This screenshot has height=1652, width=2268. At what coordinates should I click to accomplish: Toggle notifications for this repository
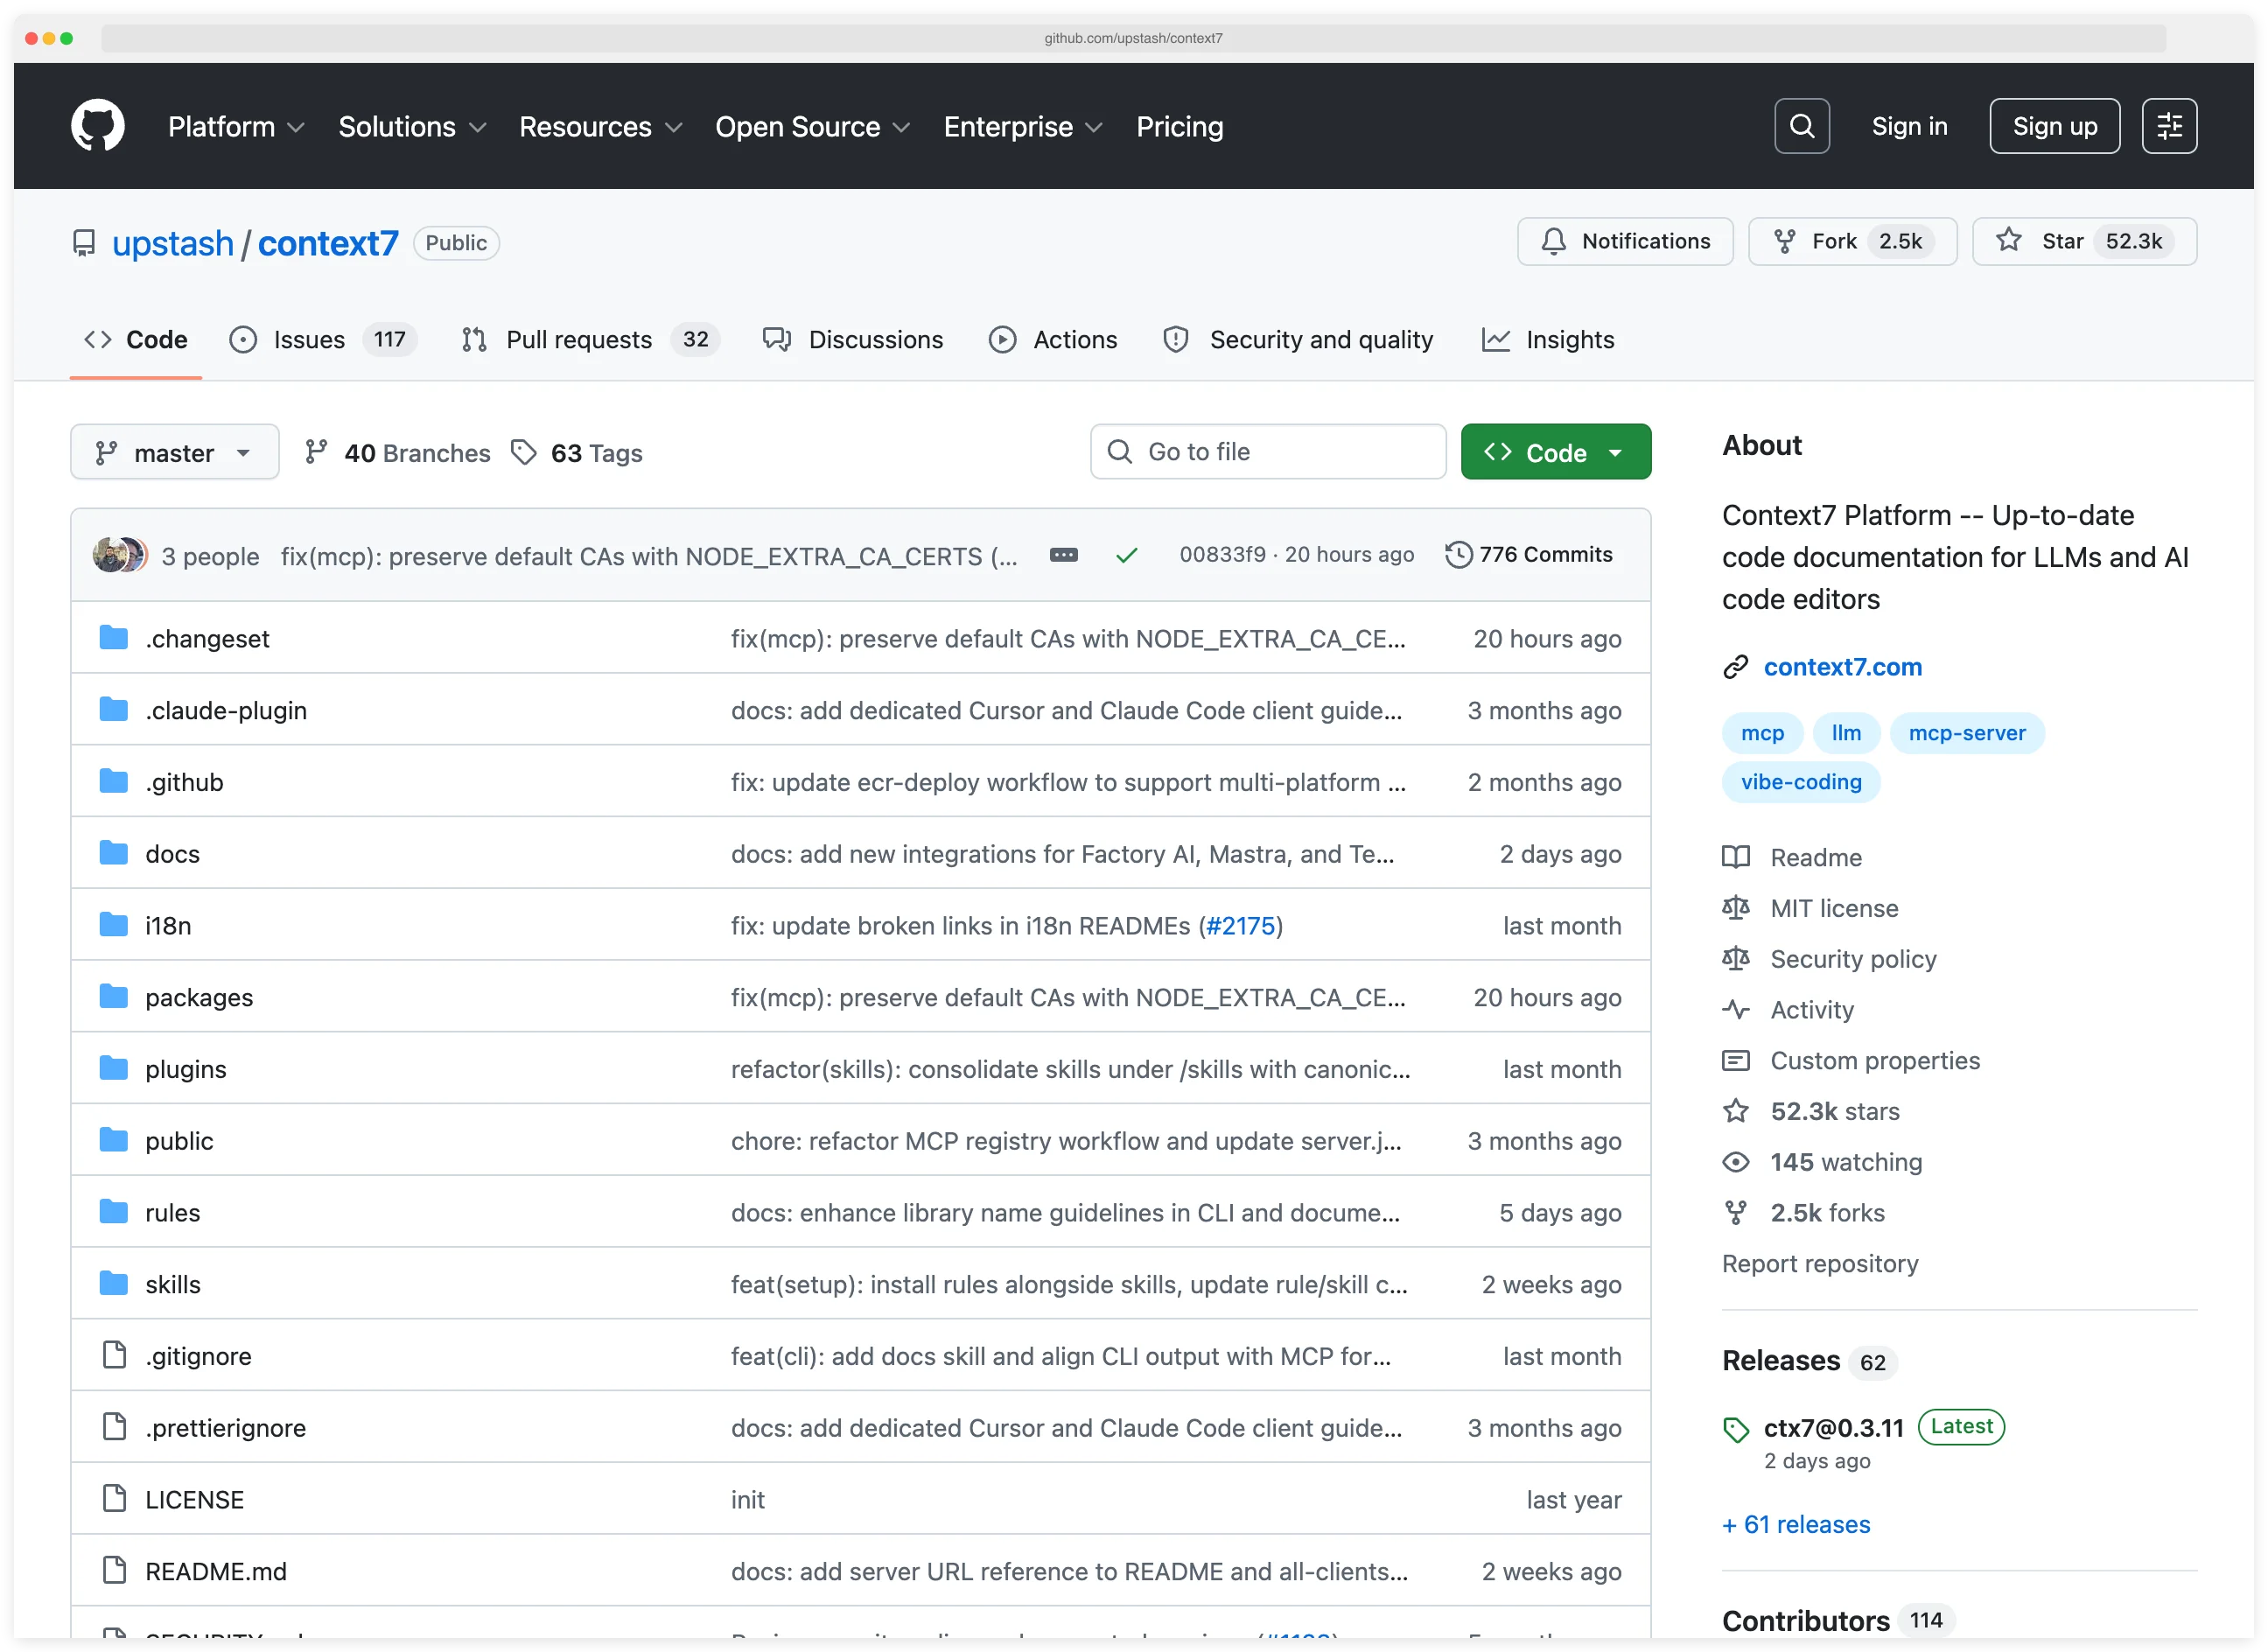tap(1624, 241)
